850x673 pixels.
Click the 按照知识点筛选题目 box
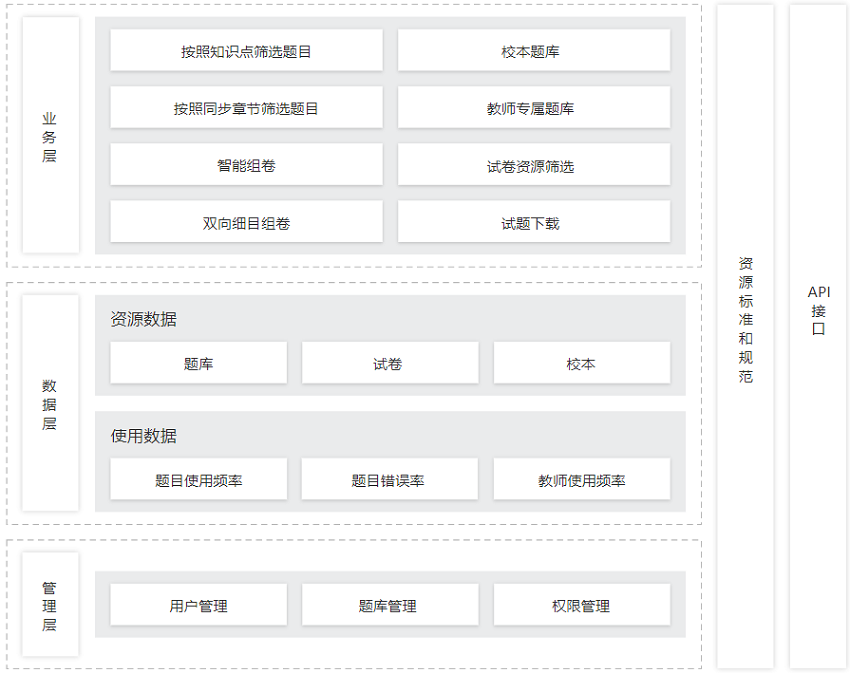246,50
